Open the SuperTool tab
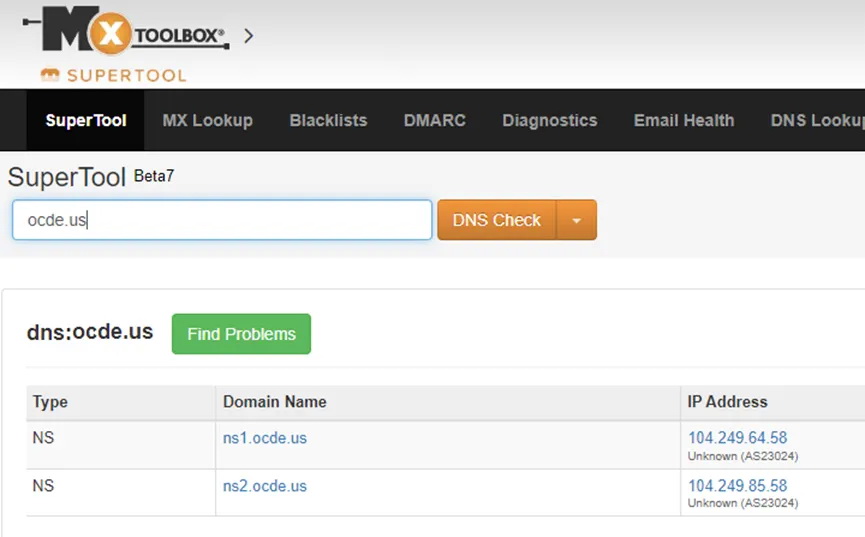The height and width of the screenshot is (537, 865). [x=86, y=120]
